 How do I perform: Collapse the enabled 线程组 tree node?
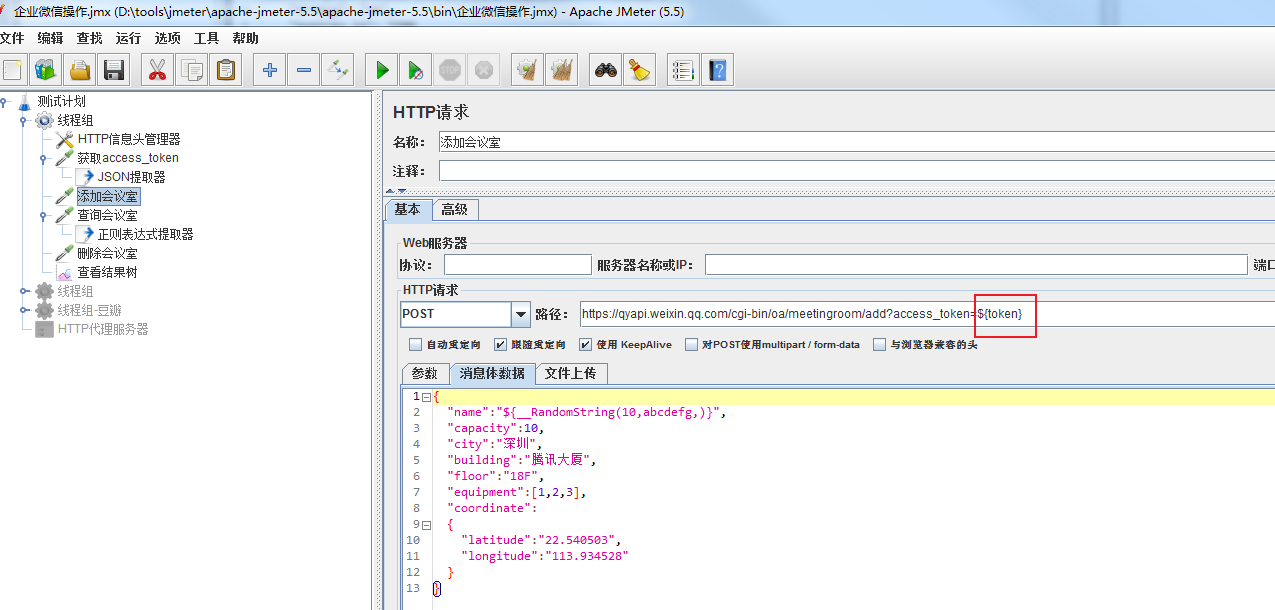point(23,120)
